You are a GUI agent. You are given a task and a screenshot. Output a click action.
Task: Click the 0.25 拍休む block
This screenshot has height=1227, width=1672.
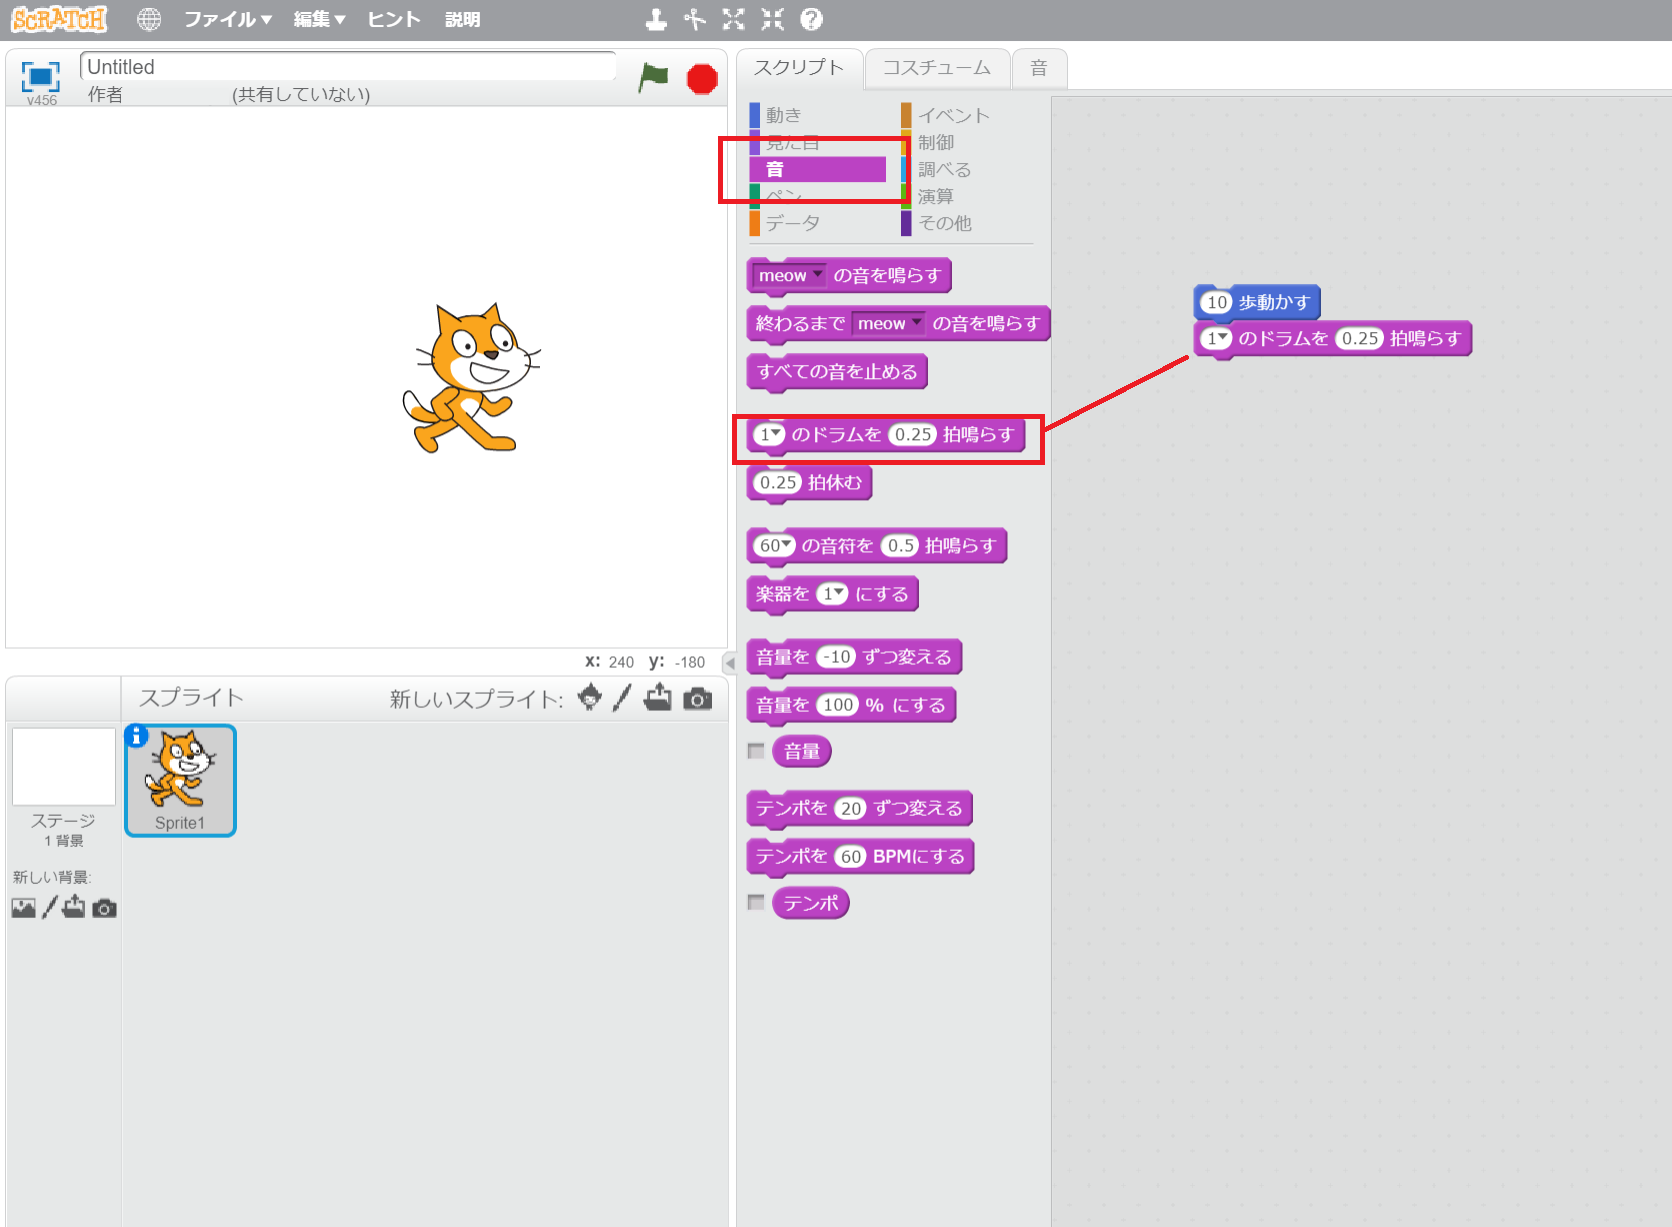(810, 483)
